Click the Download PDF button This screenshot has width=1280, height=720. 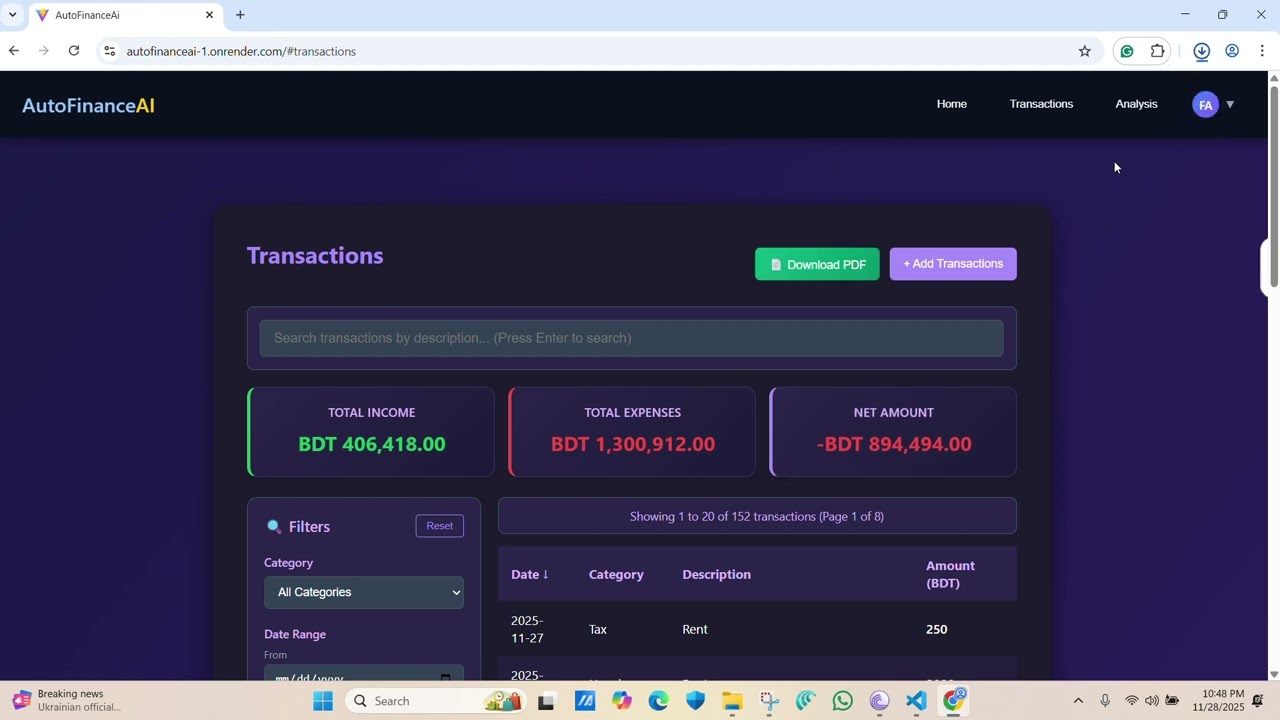[x=817, y=264]
